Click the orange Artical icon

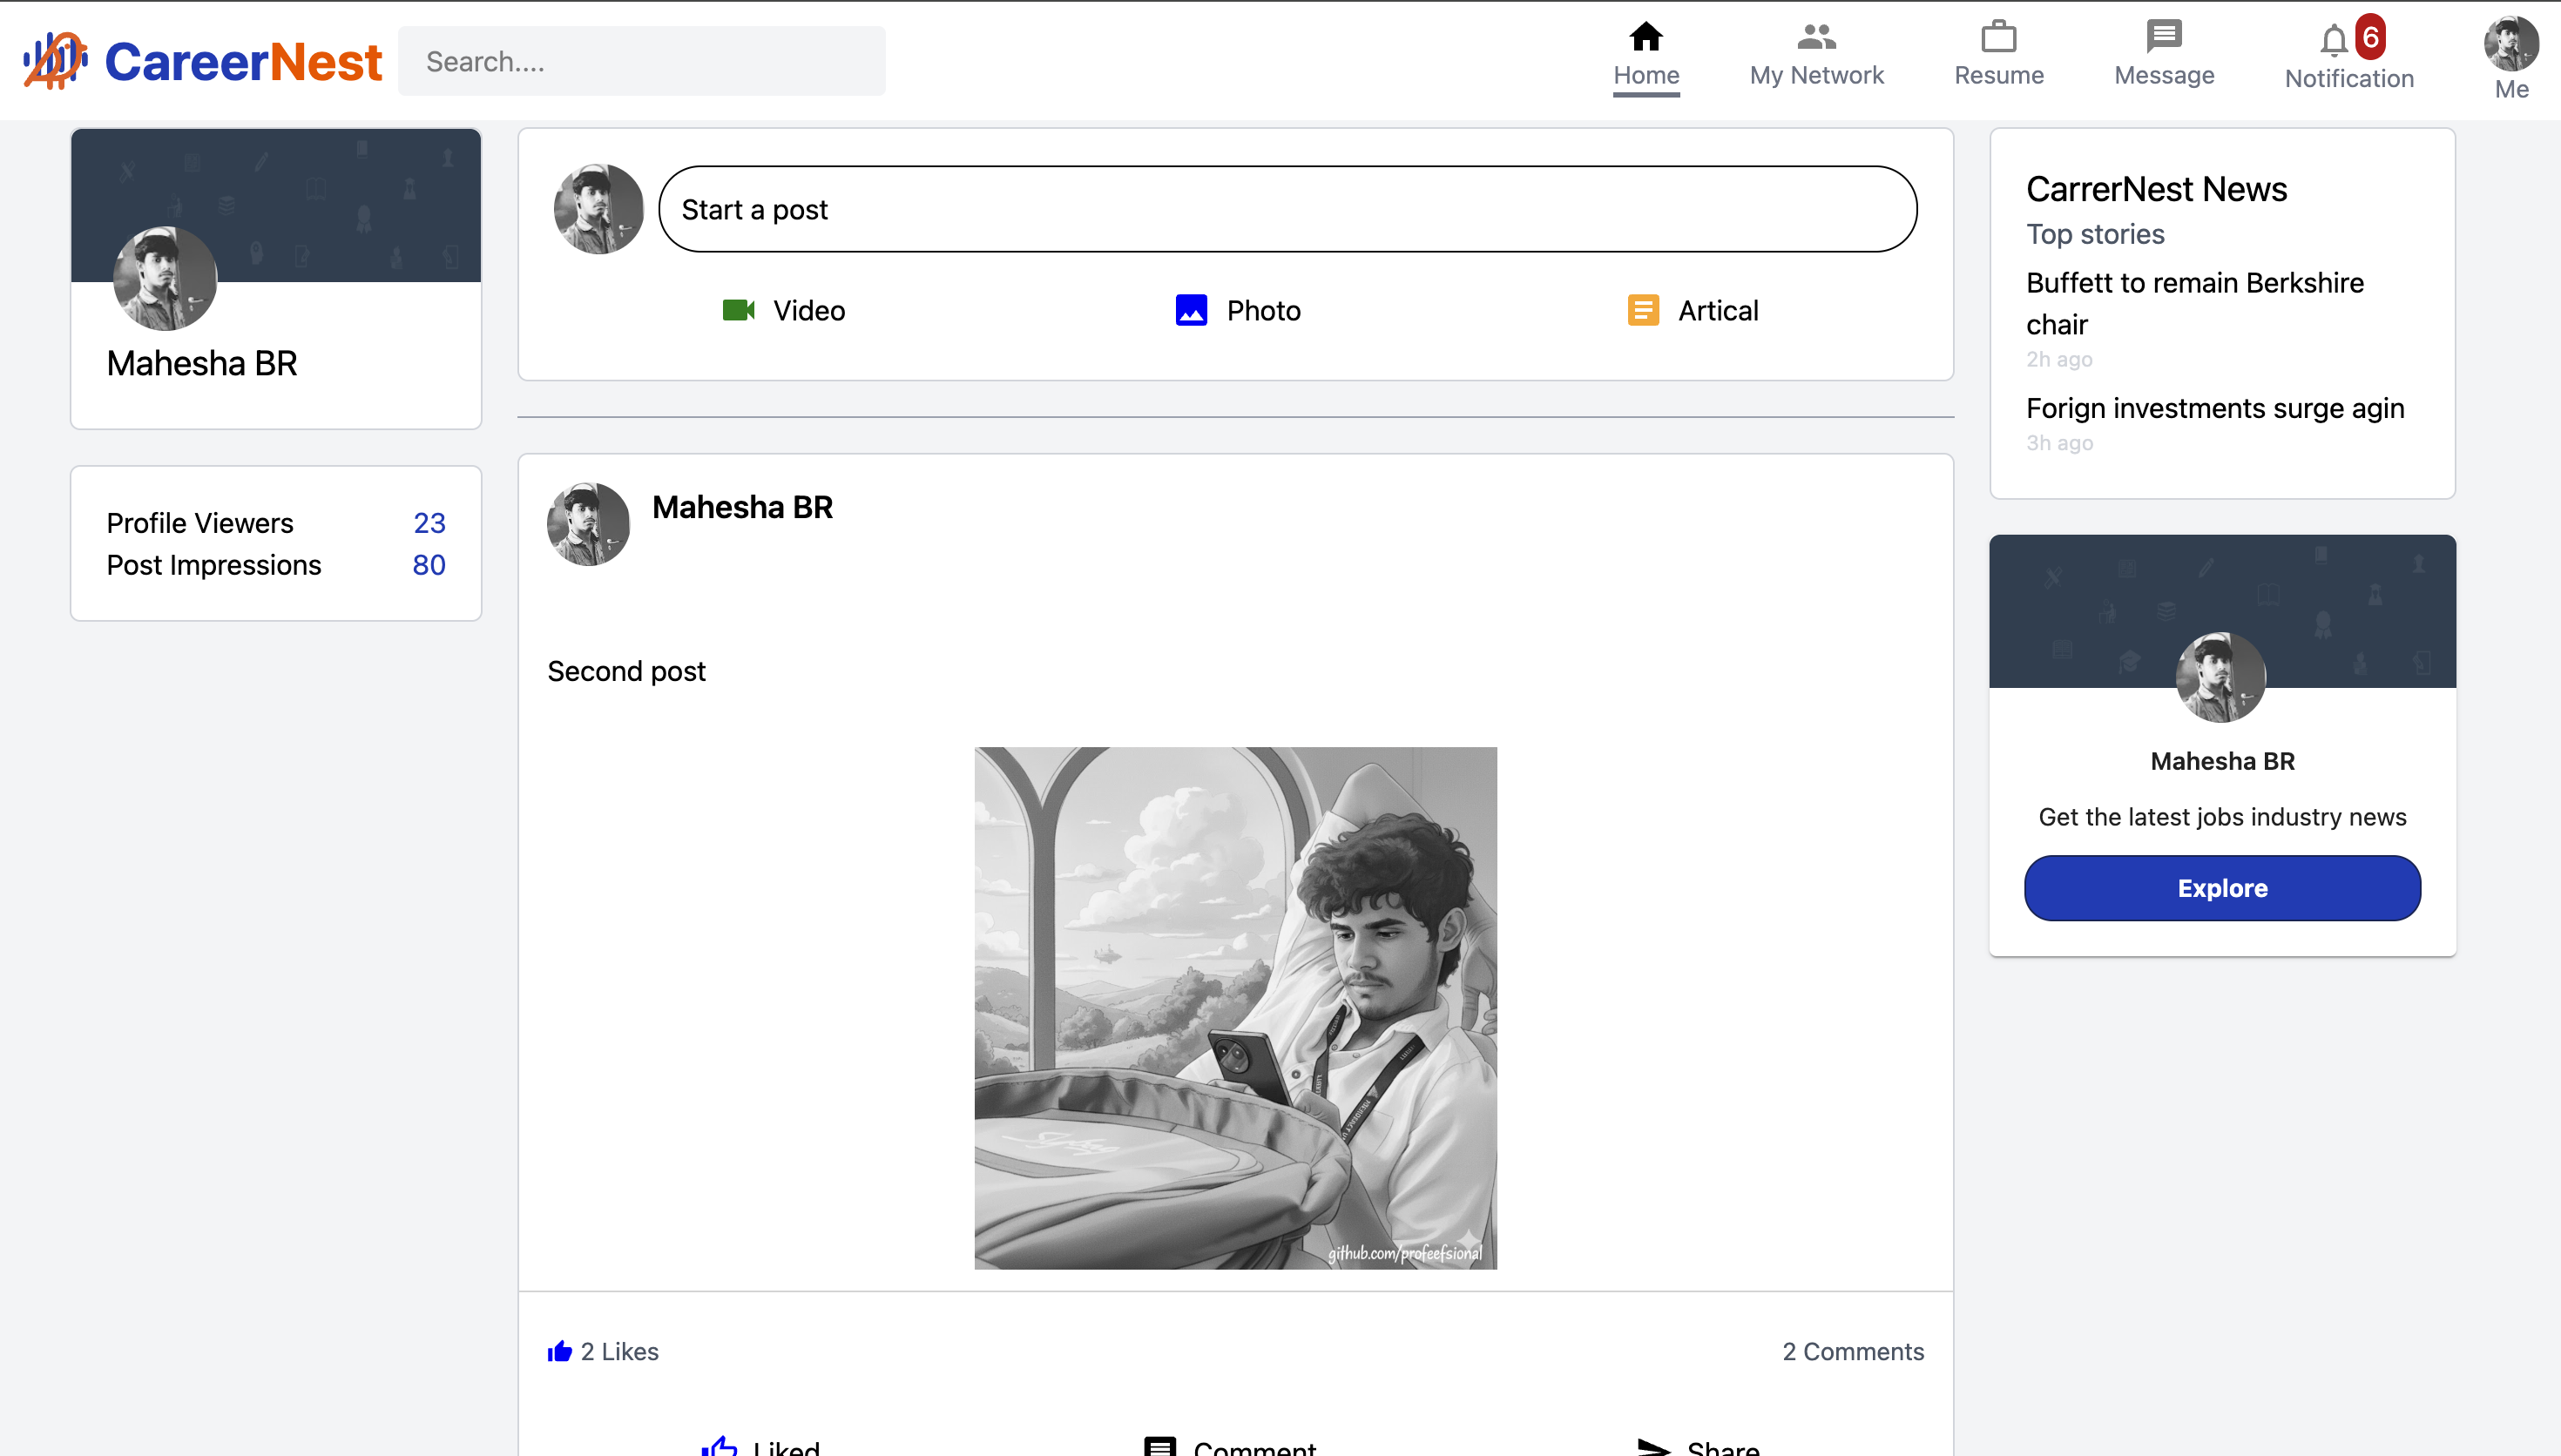[1643, 310]
